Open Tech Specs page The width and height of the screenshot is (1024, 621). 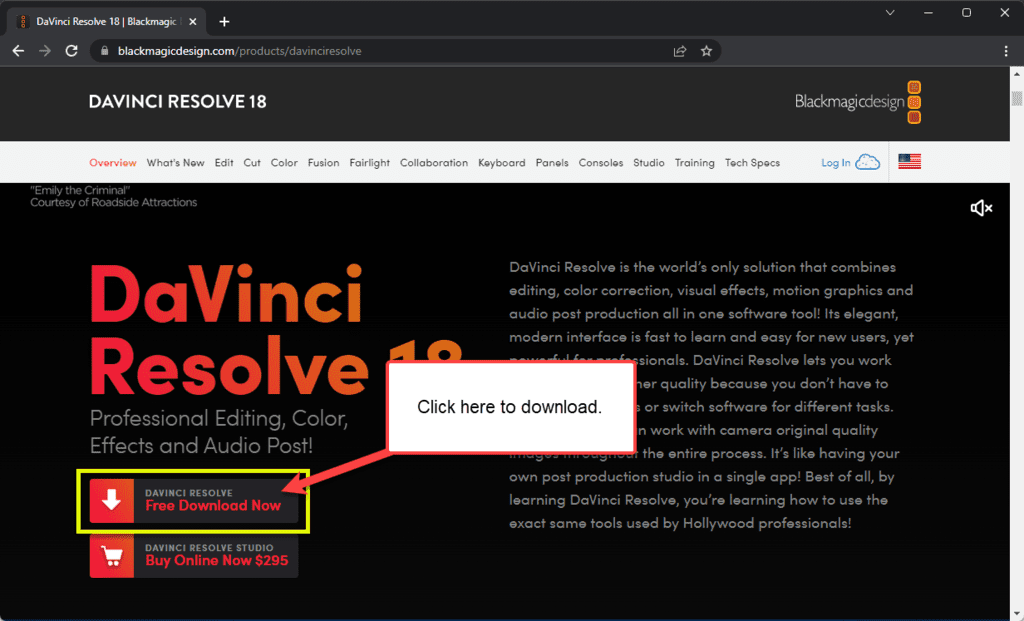[x=752, y=163]
